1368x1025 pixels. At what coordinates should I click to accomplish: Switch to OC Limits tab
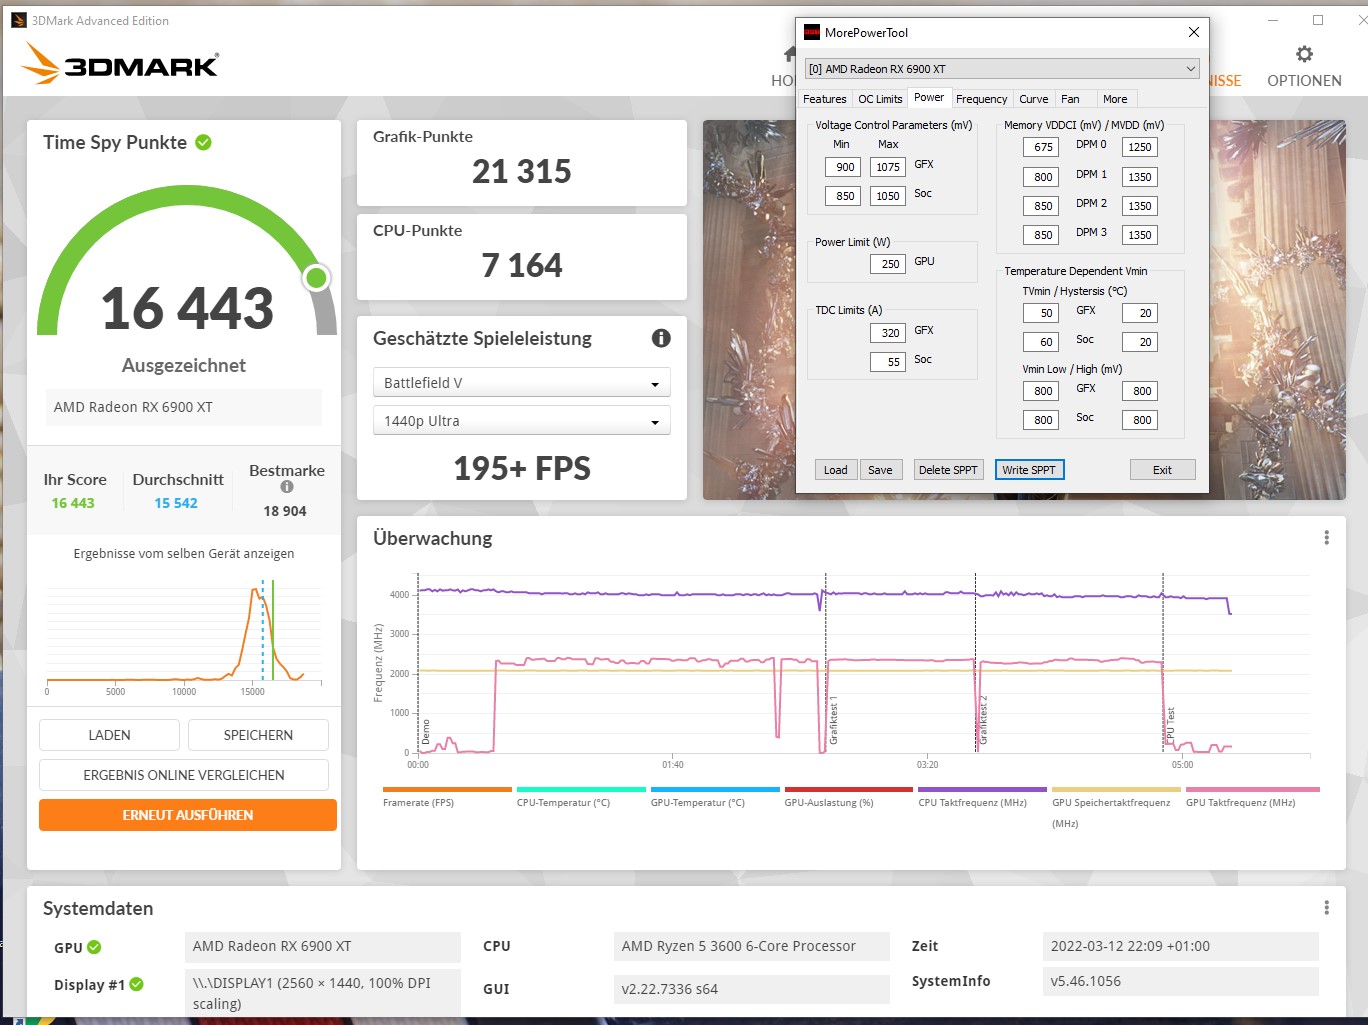tap(880, 99)
